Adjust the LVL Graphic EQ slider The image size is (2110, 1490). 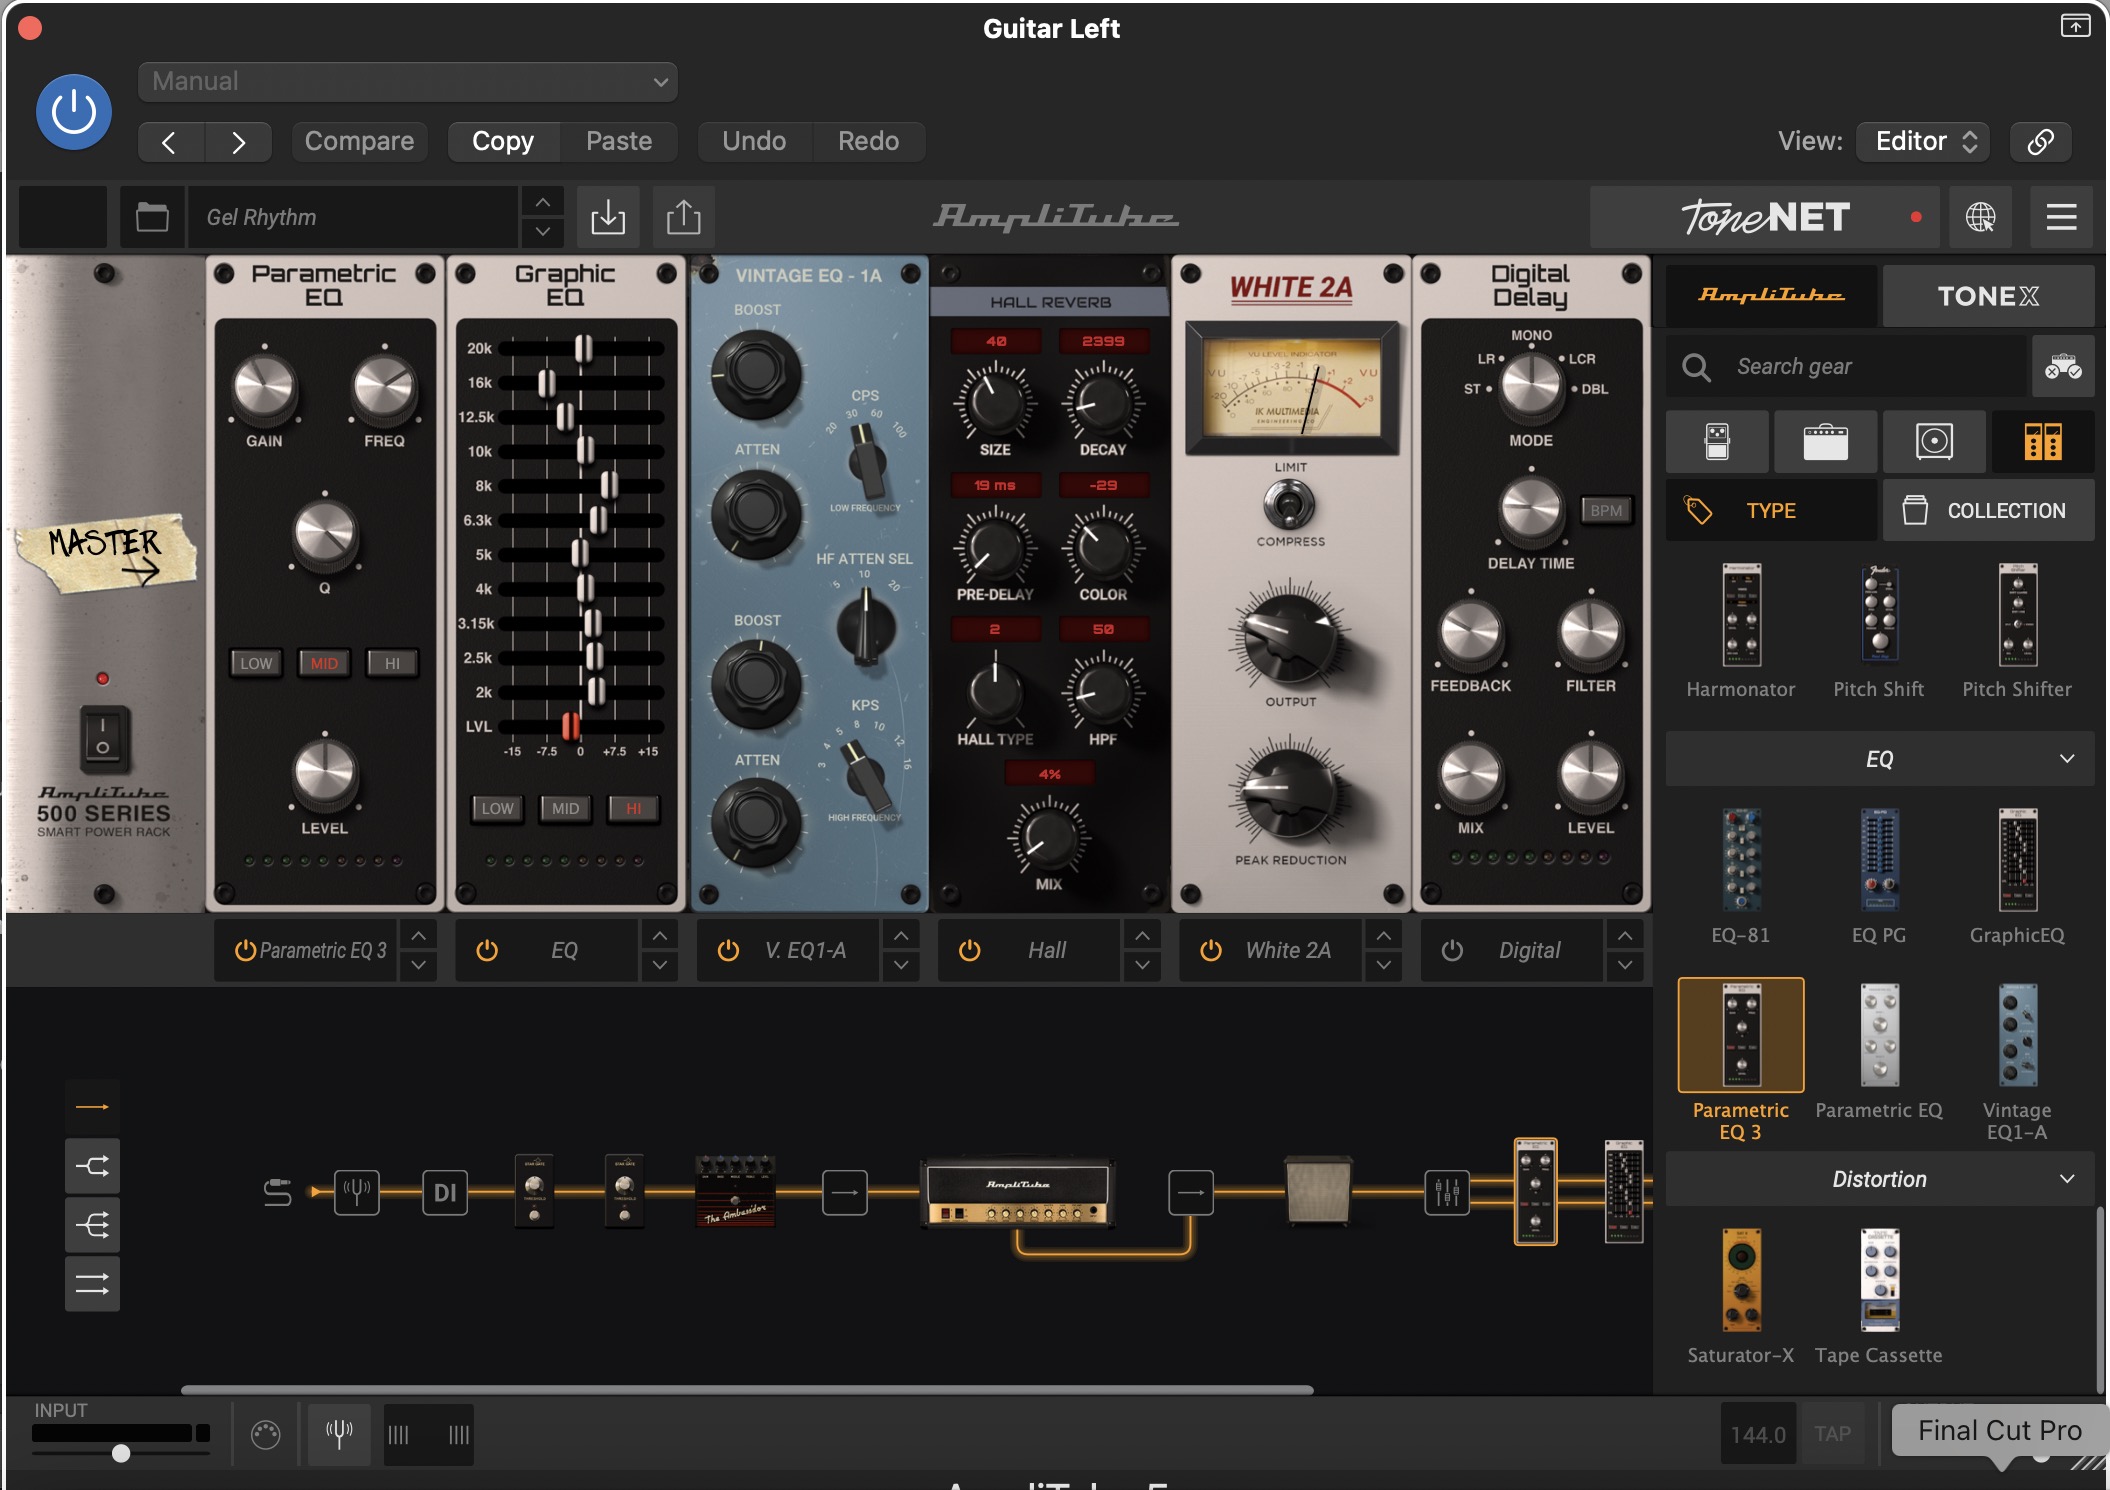pyautogui.click(x=571, y=726)
